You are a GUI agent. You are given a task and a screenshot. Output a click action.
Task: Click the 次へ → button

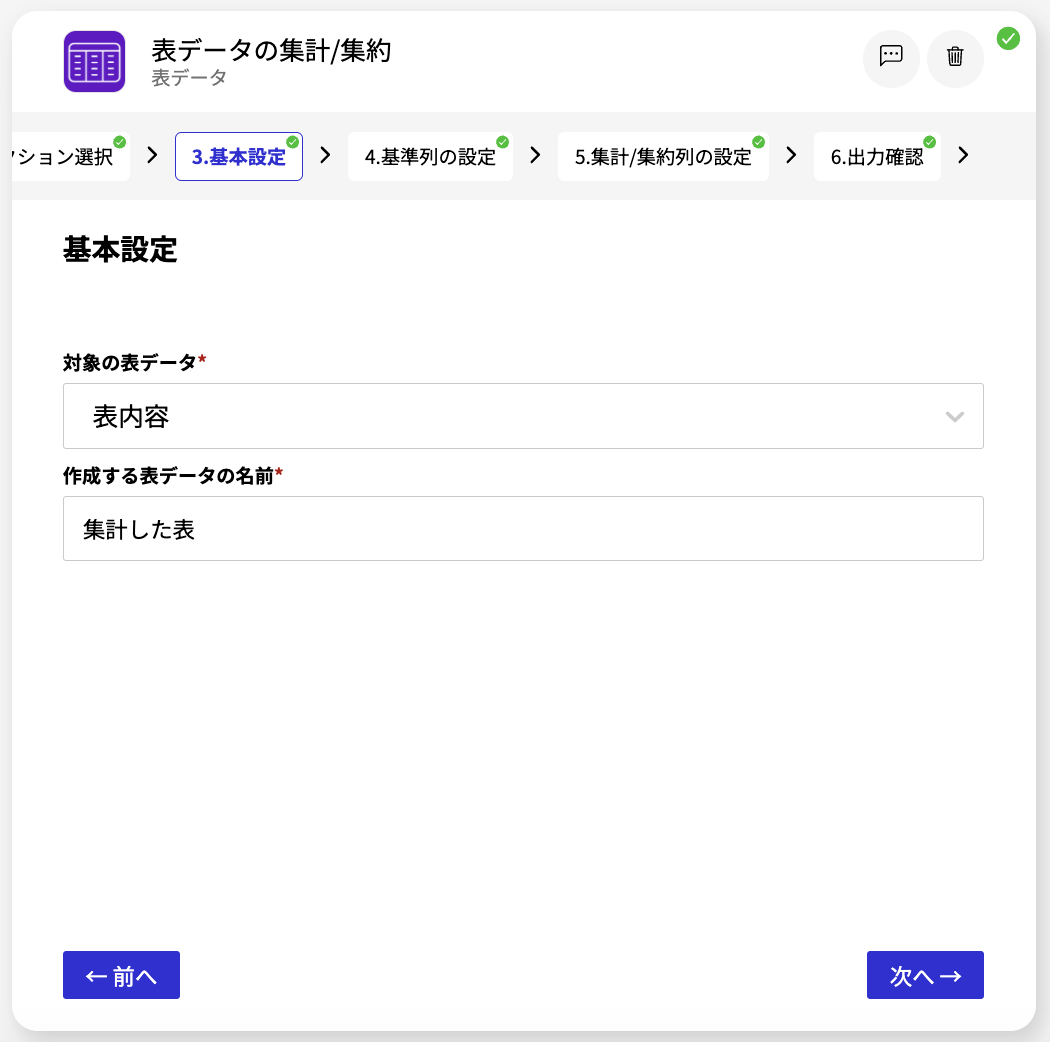coord(925,975)
